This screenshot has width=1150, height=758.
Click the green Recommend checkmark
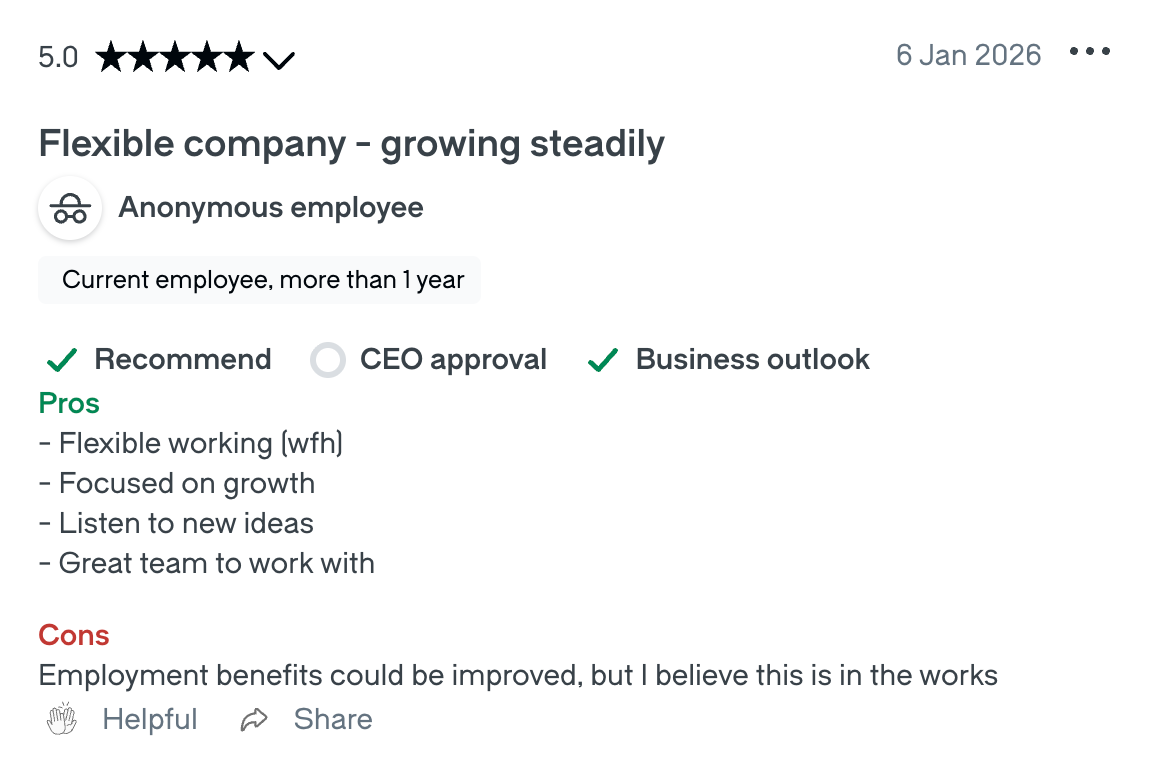(x=61, y=359)
